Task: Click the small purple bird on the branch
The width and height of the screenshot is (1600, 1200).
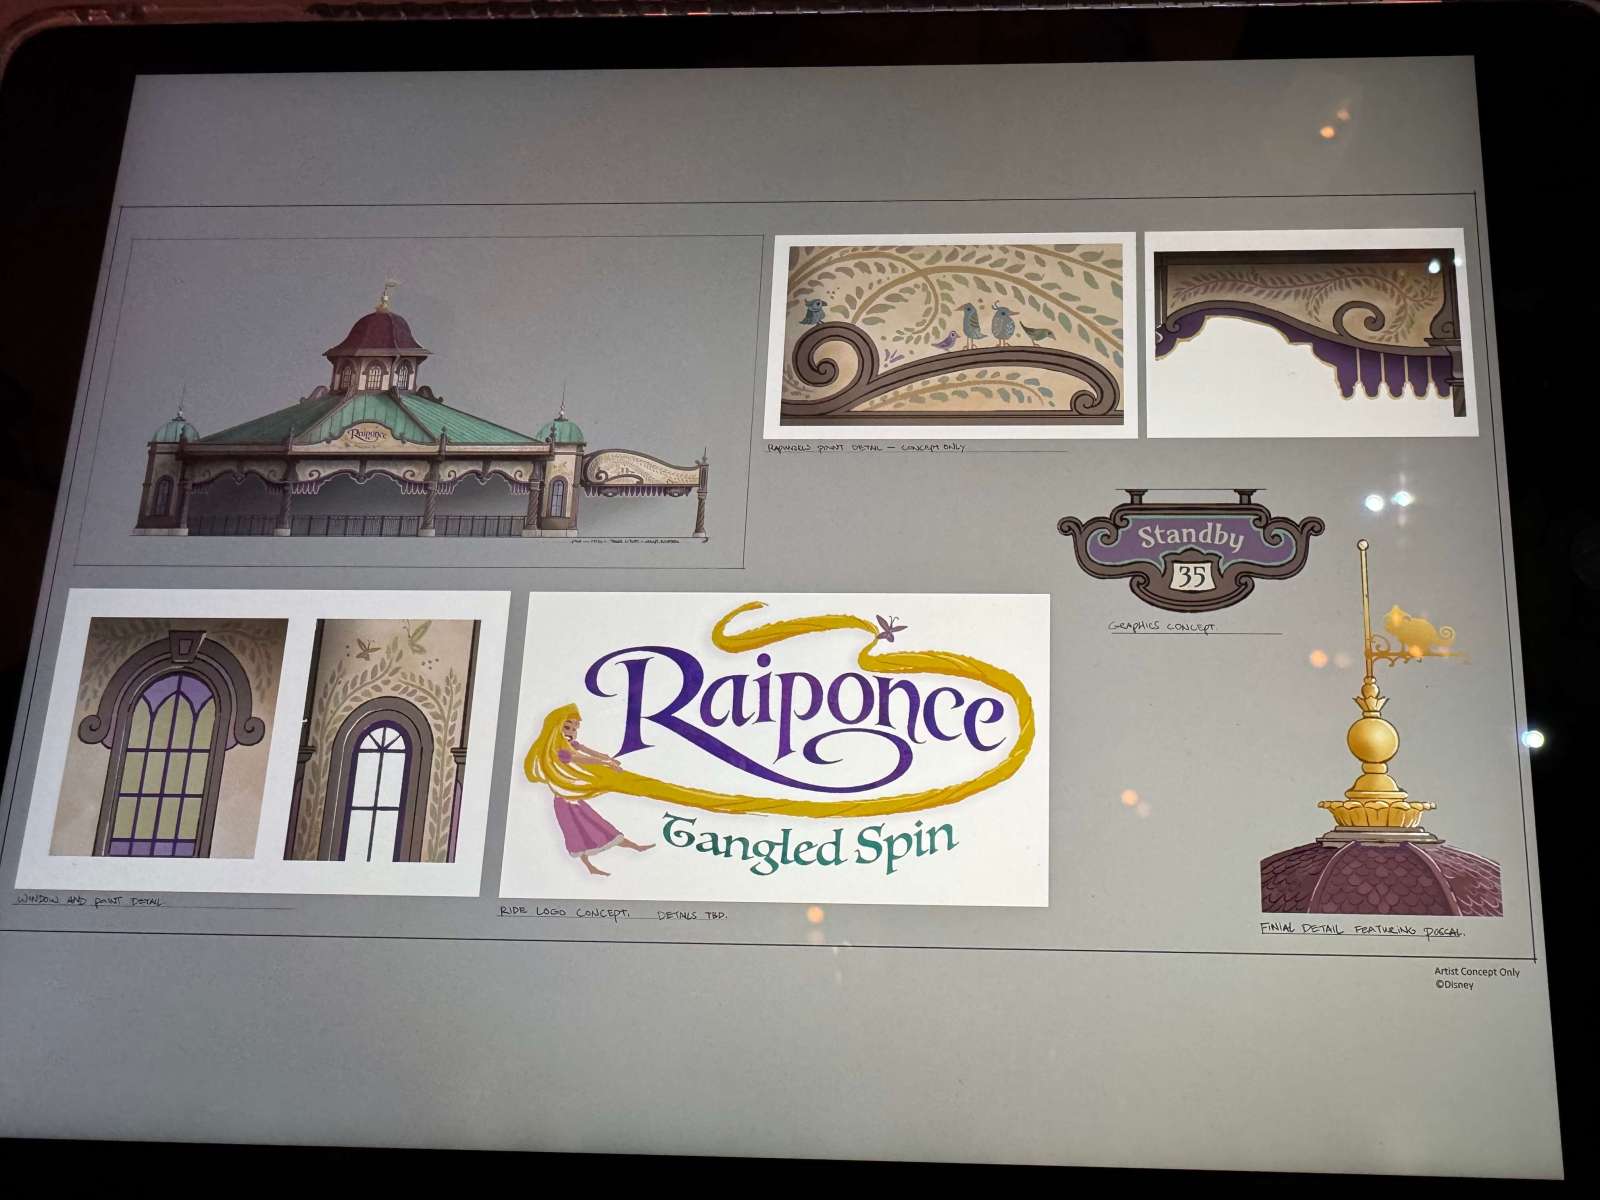Action: (944, 342)
